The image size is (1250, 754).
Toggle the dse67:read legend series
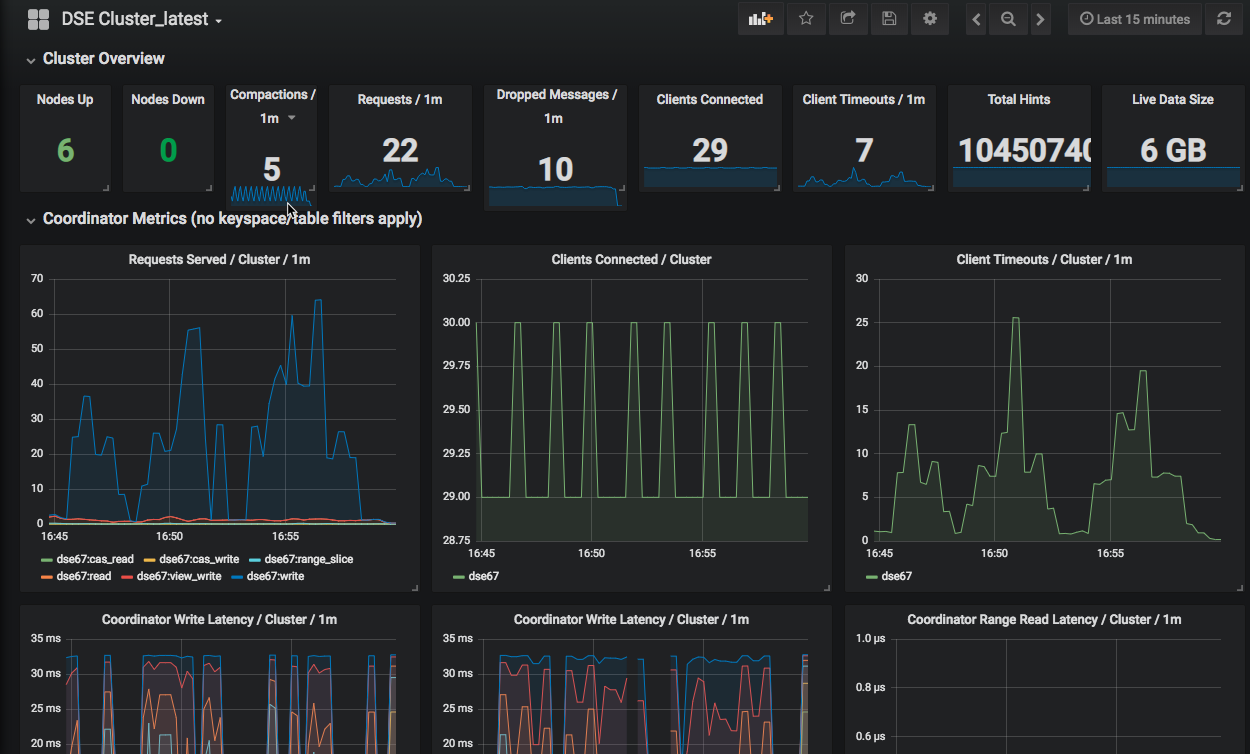tap(76, 576)
